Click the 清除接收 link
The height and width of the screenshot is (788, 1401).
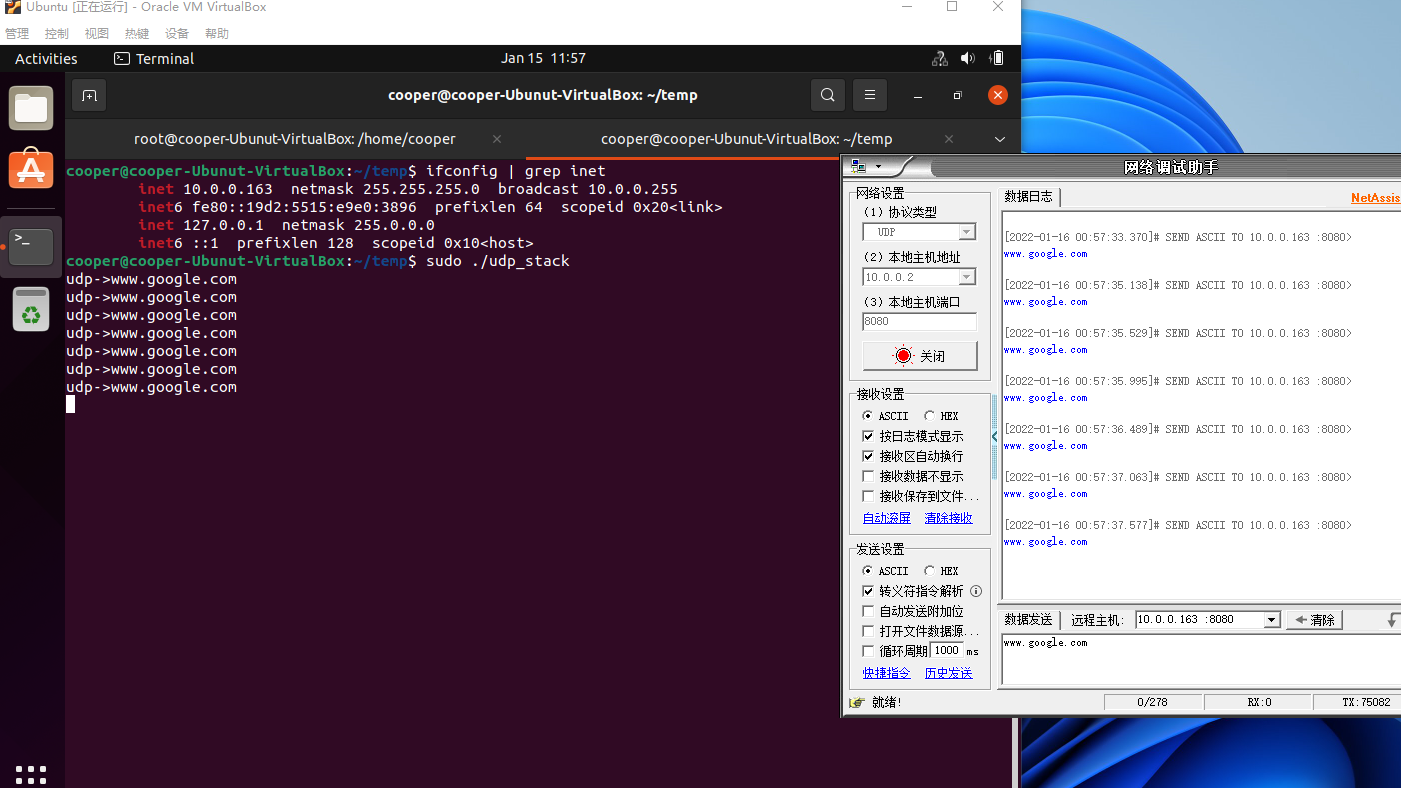948,518
